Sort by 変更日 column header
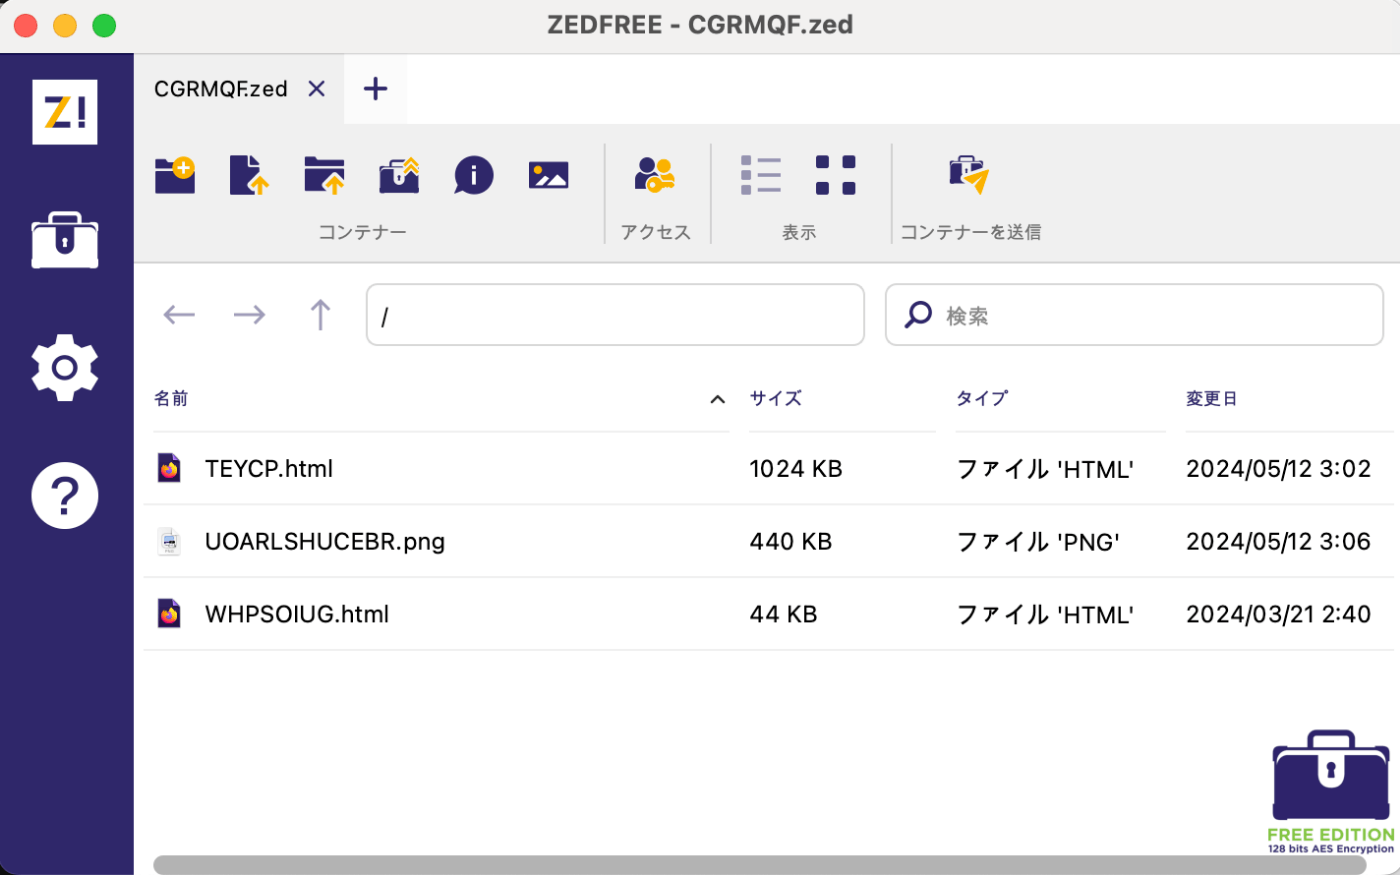This screenshot has width=1400, height=875. 1212,398
